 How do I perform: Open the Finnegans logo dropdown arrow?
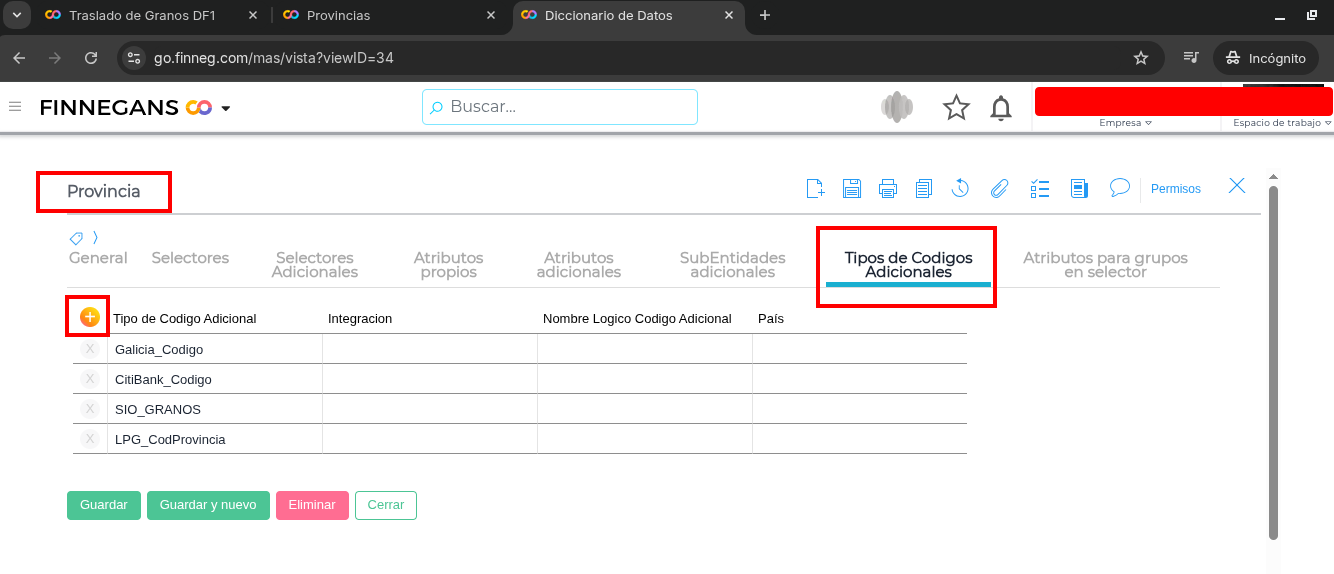pos(226,108)
